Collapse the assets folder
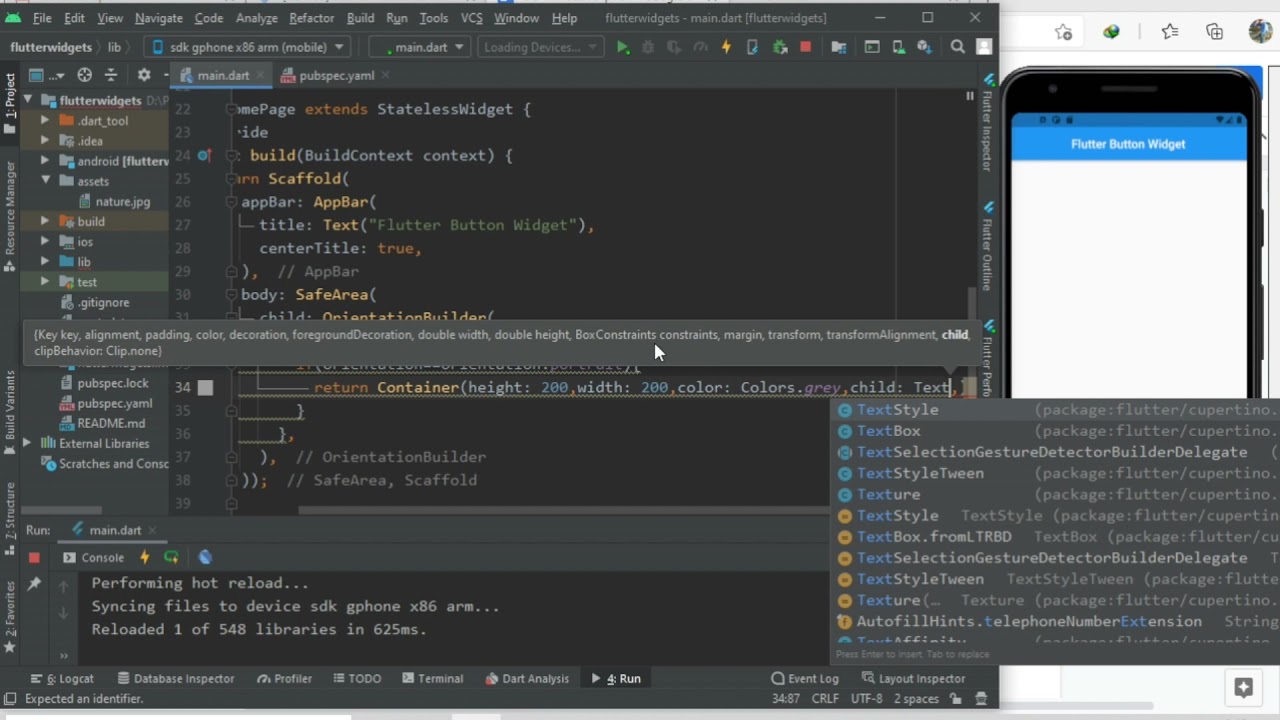Screen dimensions: 1280x720 click(45, 181)
